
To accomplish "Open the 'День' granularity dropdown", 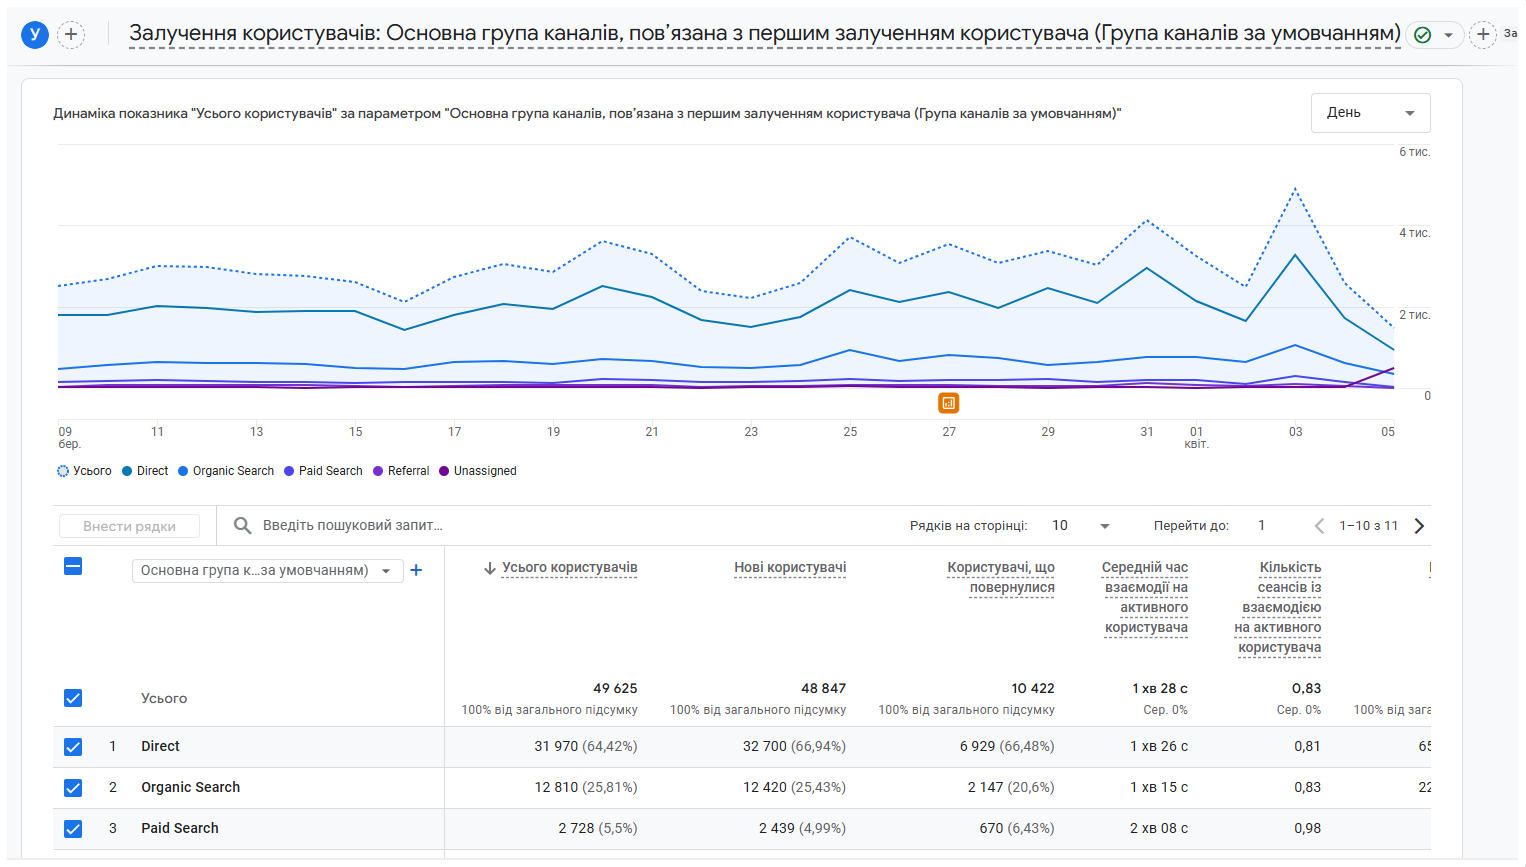I will coord(1370,113).
